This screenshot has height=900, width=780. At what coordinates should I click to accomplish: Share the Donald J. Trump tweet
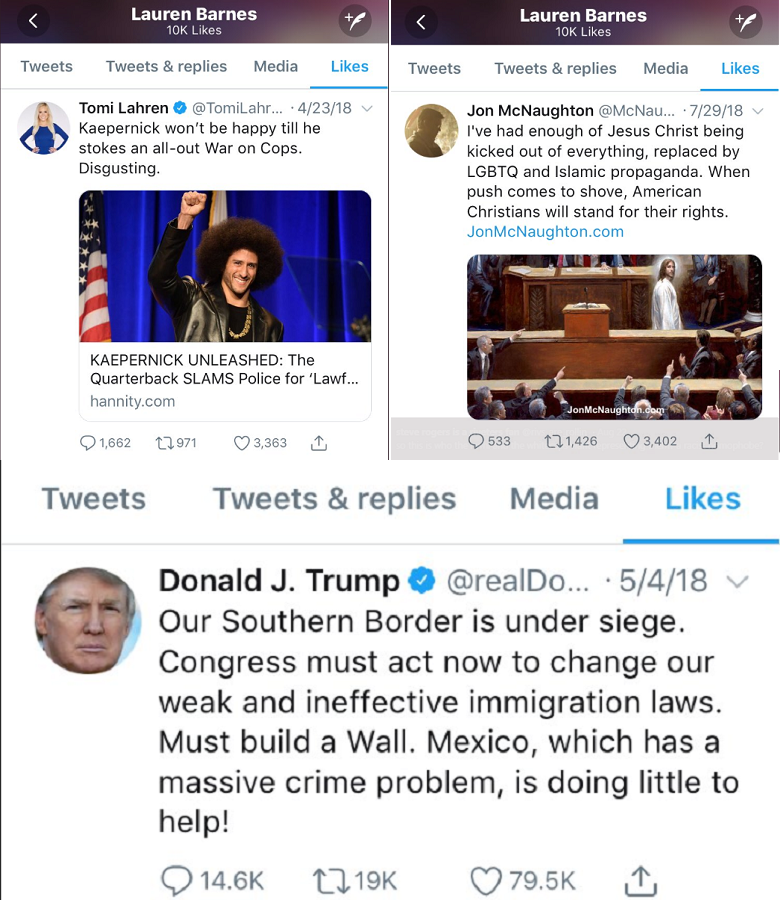pos(640,880)
